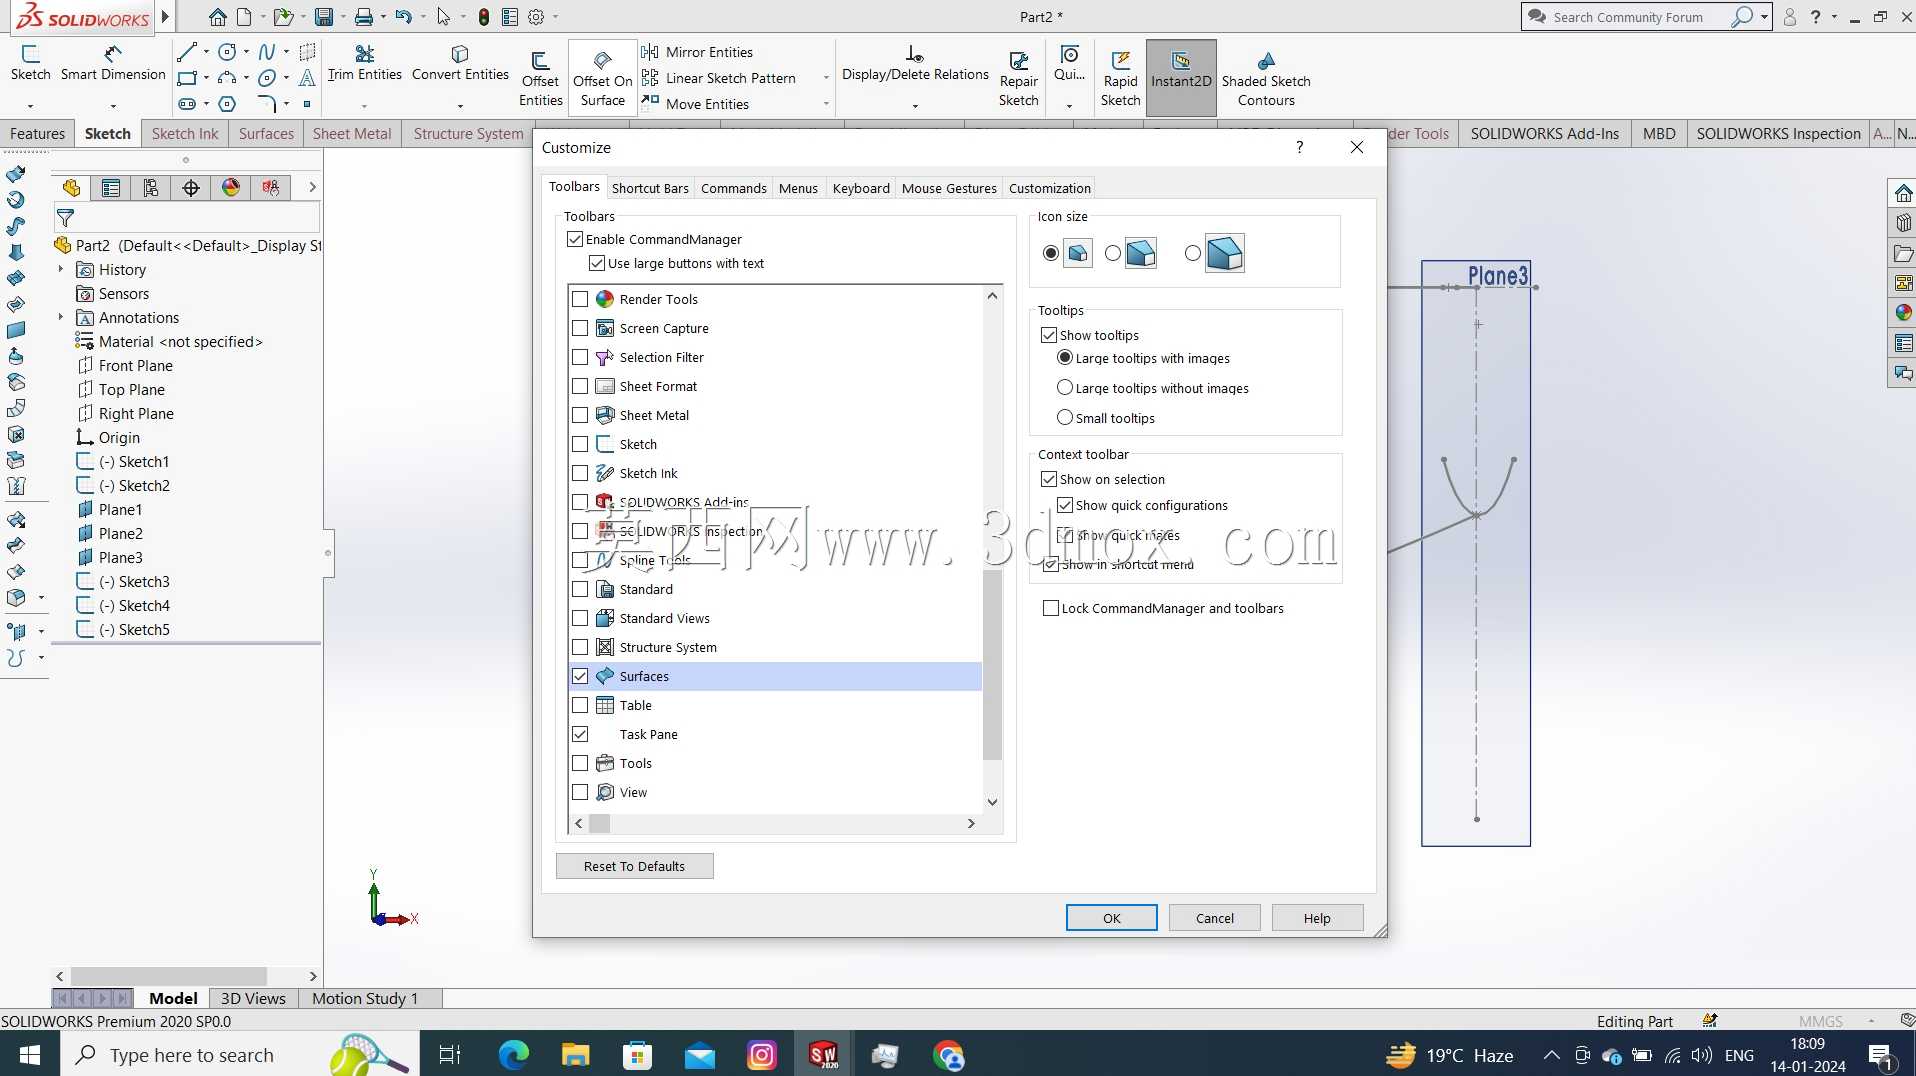Open the DimXpertManager tab

coord(191,188)
